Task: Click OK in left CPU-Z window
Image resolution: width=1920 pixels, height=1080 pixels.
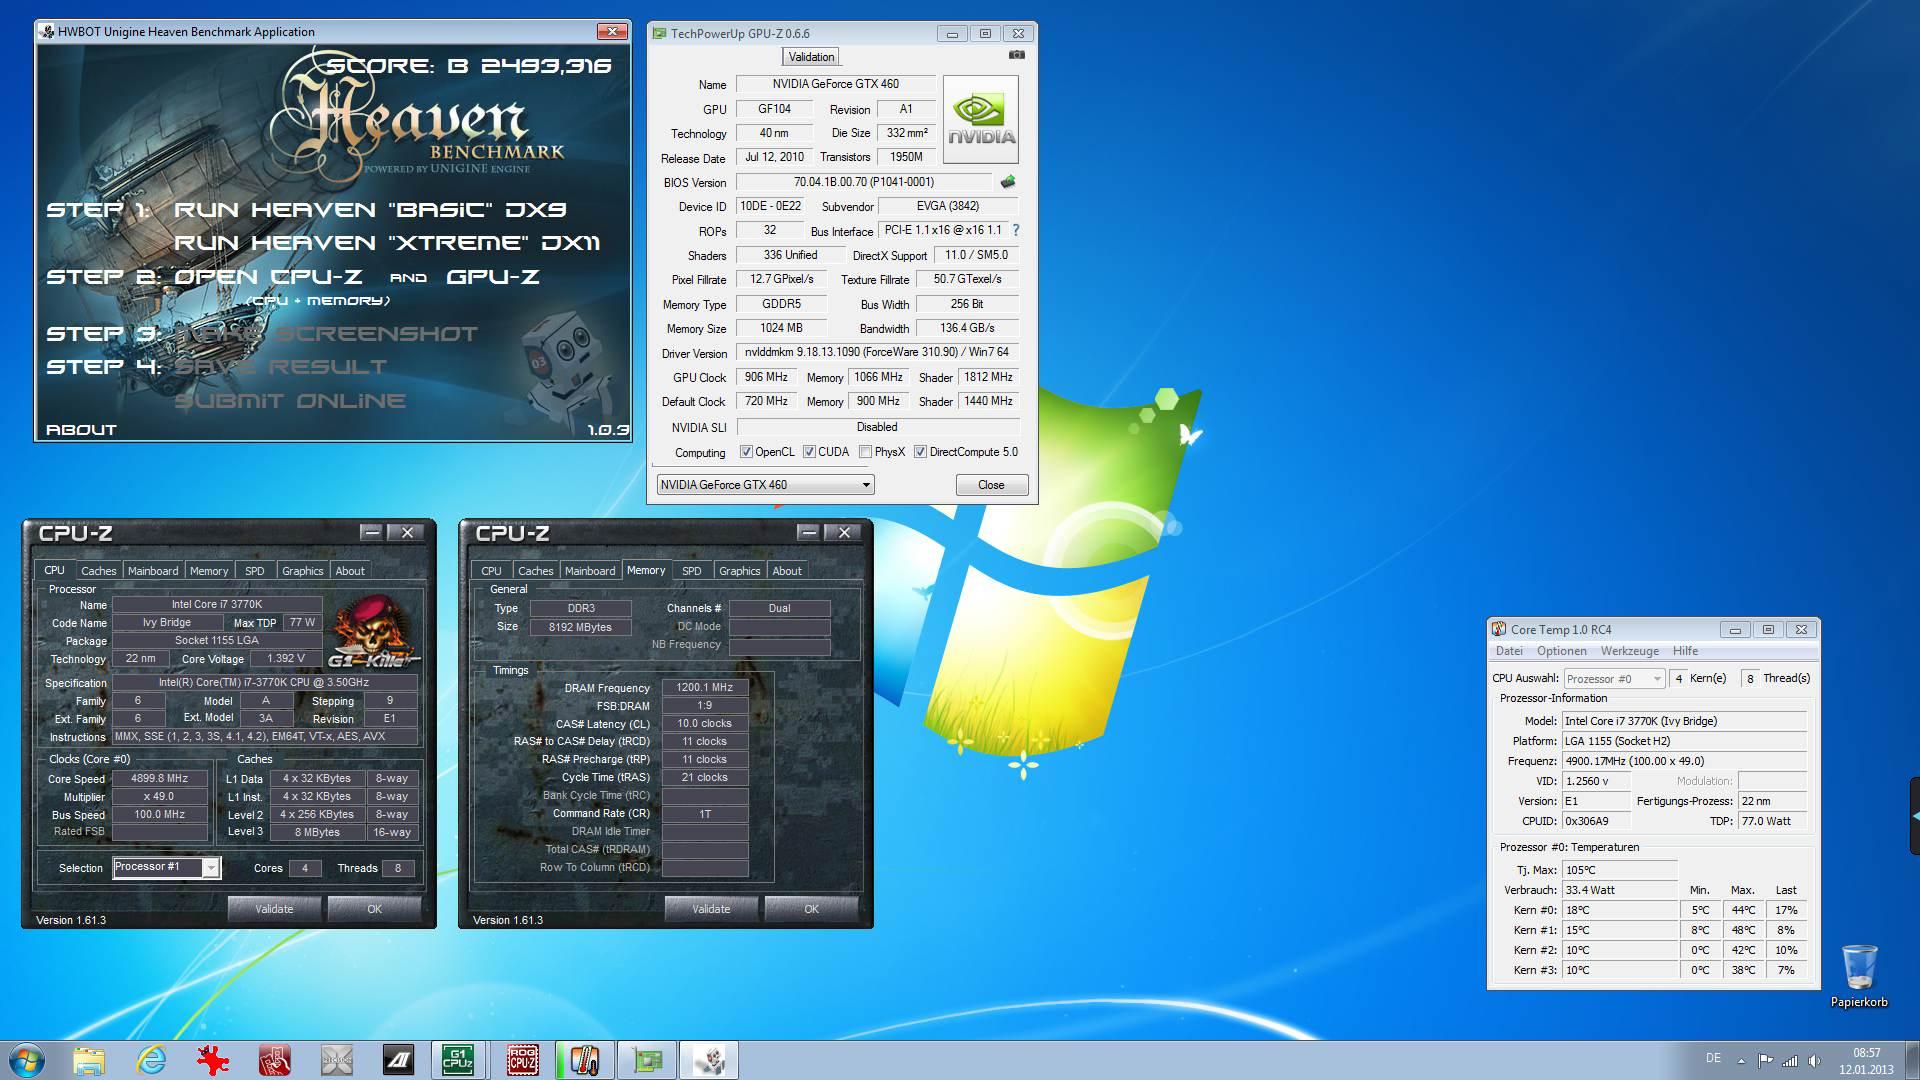Action: click(374, 909)
